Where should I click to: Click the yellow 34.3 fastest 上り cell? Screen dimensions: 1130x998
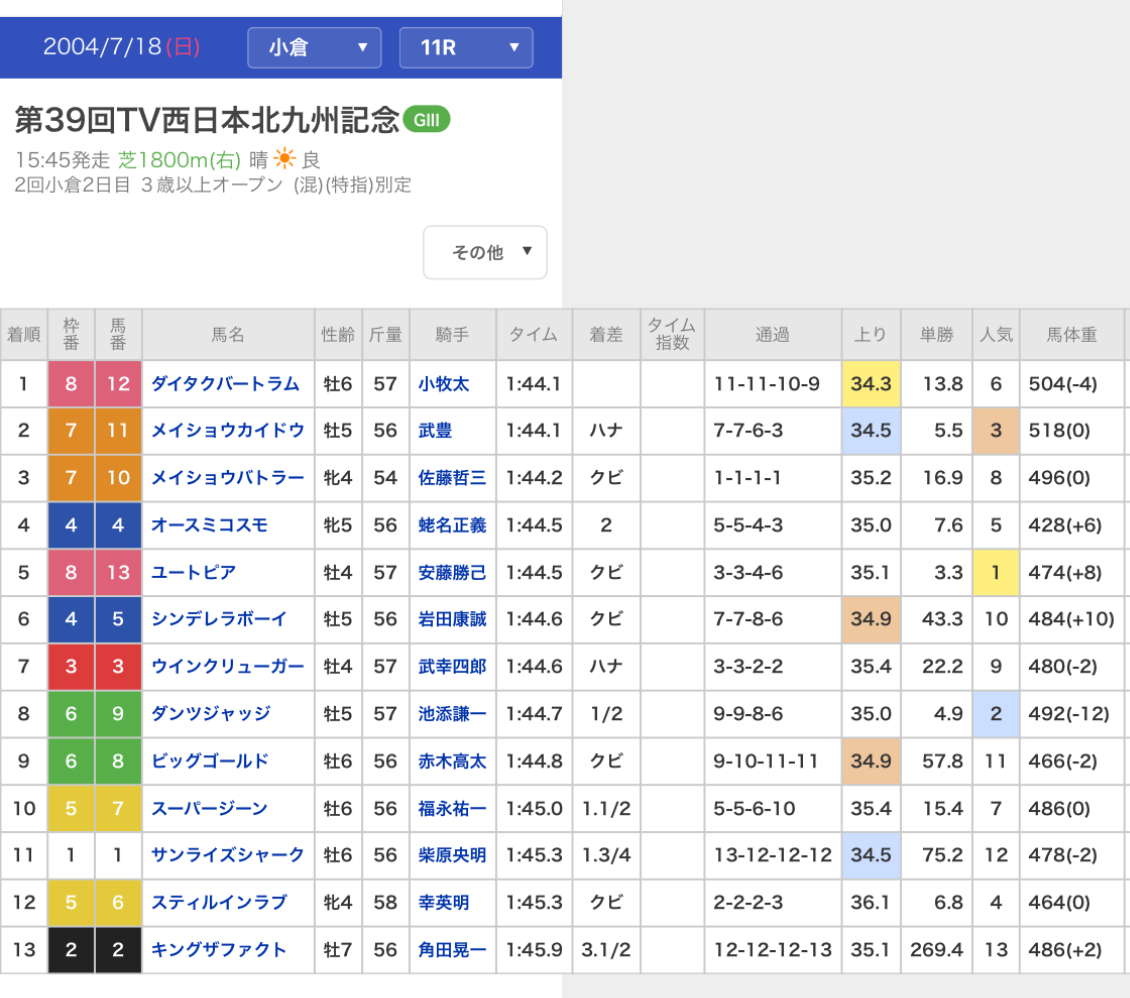(871, 384)
